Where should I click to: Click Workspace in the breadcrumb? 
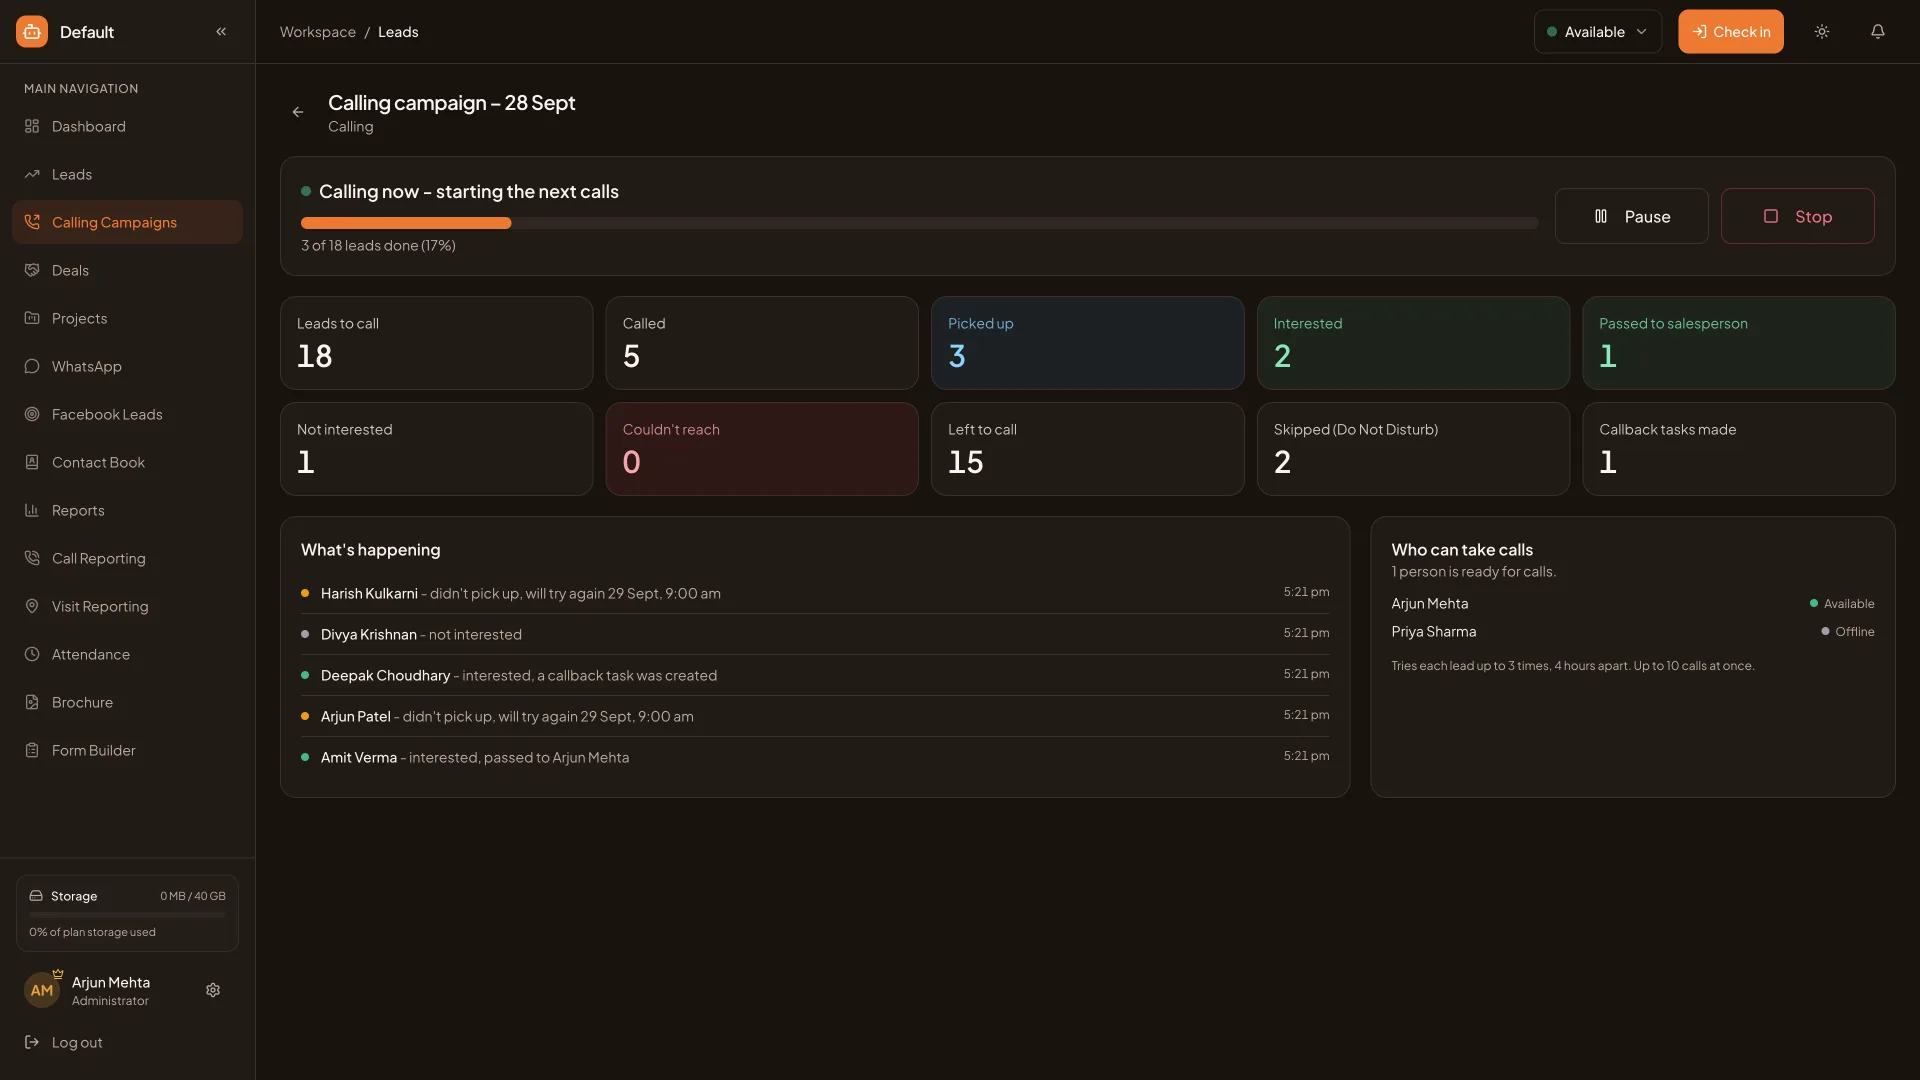(x=317, y=32)
